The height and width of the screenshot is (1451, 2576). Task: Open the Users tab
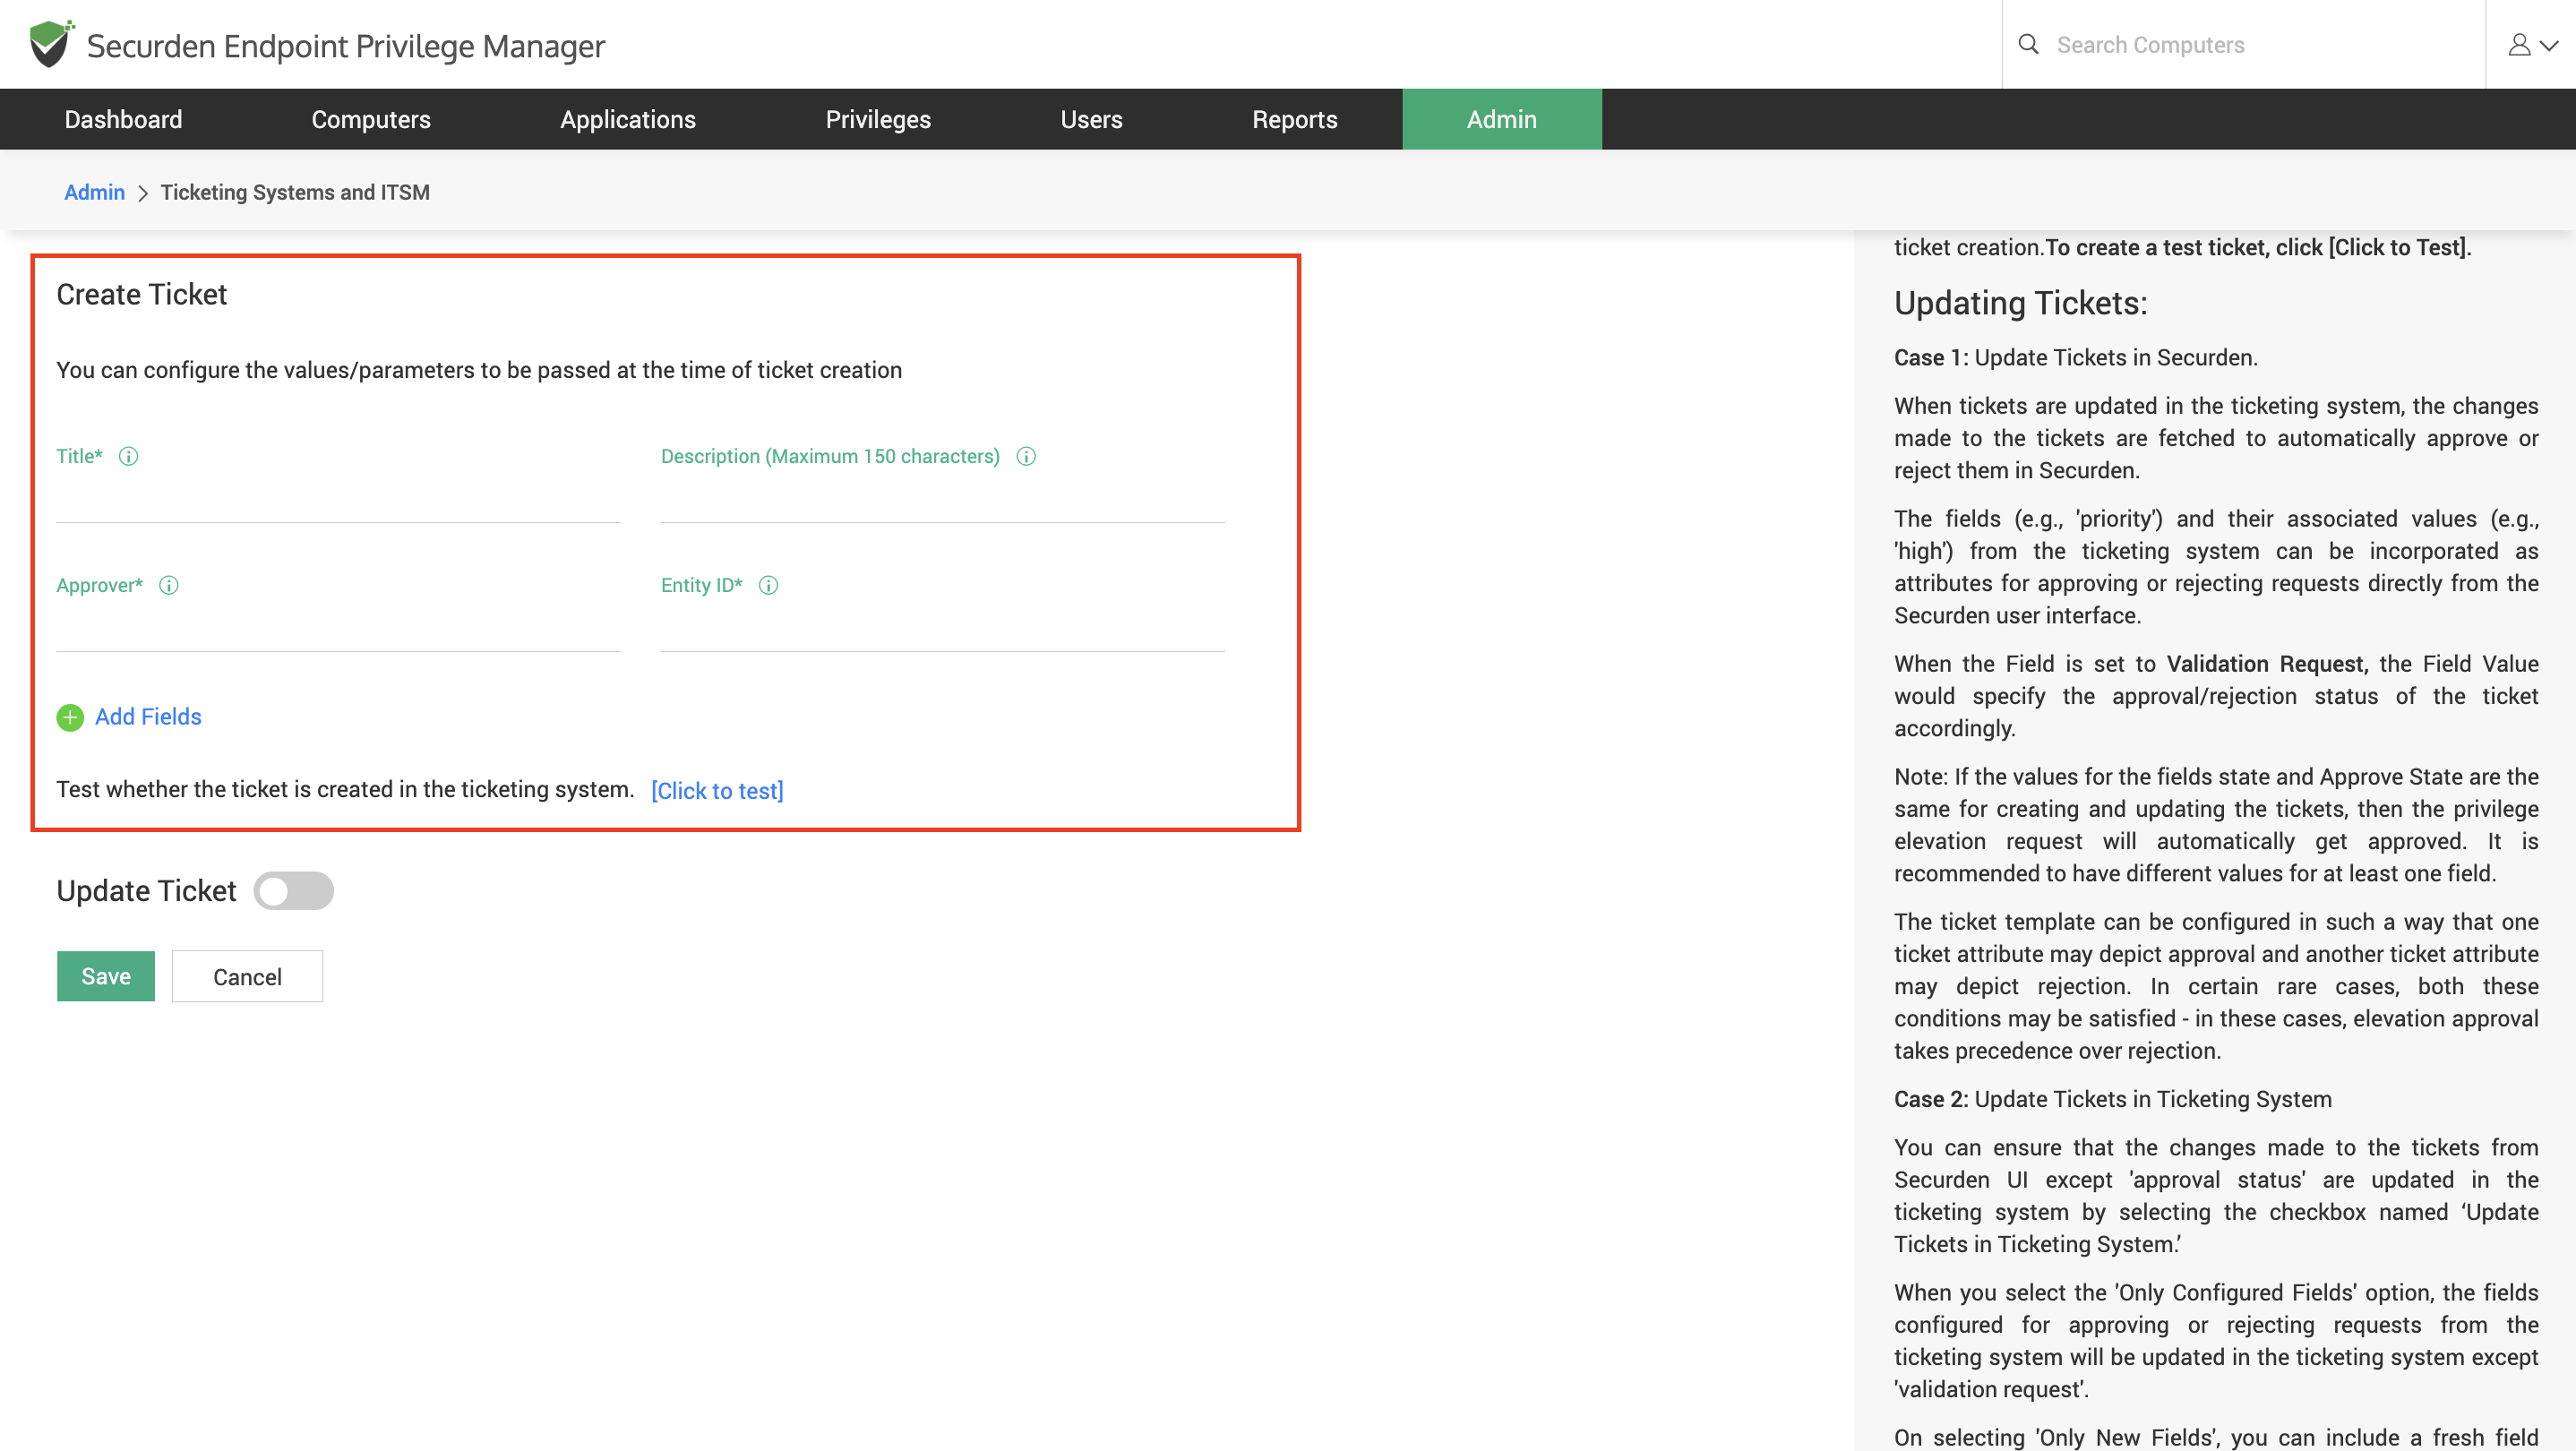(1091, 119)
